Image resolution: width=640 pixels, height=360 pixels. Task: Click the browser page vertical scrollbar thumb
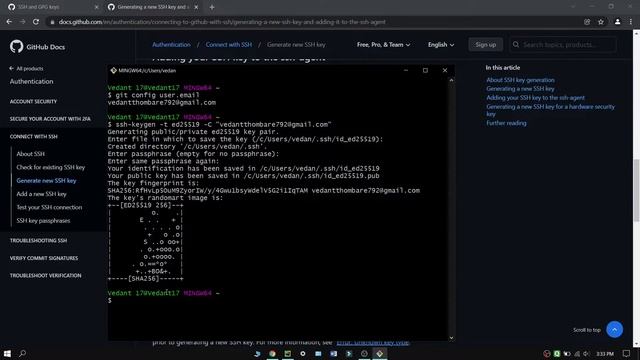pyautogui.click(x=636, y=191)
